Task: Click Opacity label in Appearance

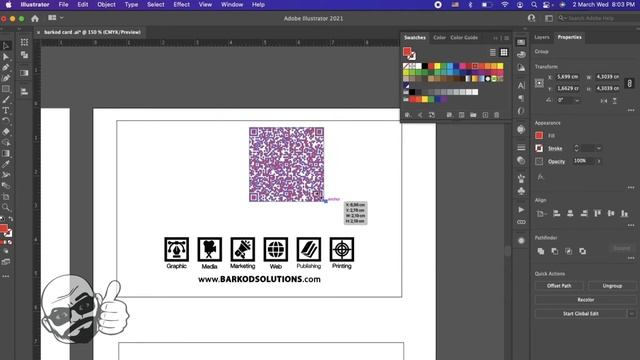Action: pyautogui.click(x=556, y=162)
